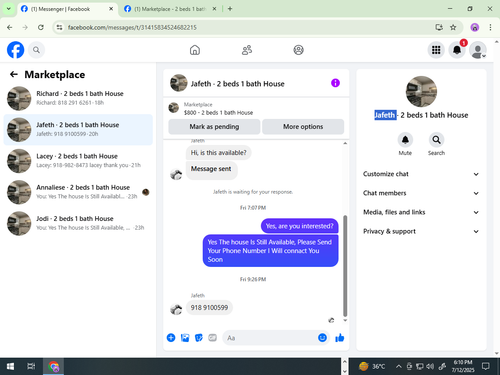
Task: Click Mark as pending button
Action: point(214,127)
